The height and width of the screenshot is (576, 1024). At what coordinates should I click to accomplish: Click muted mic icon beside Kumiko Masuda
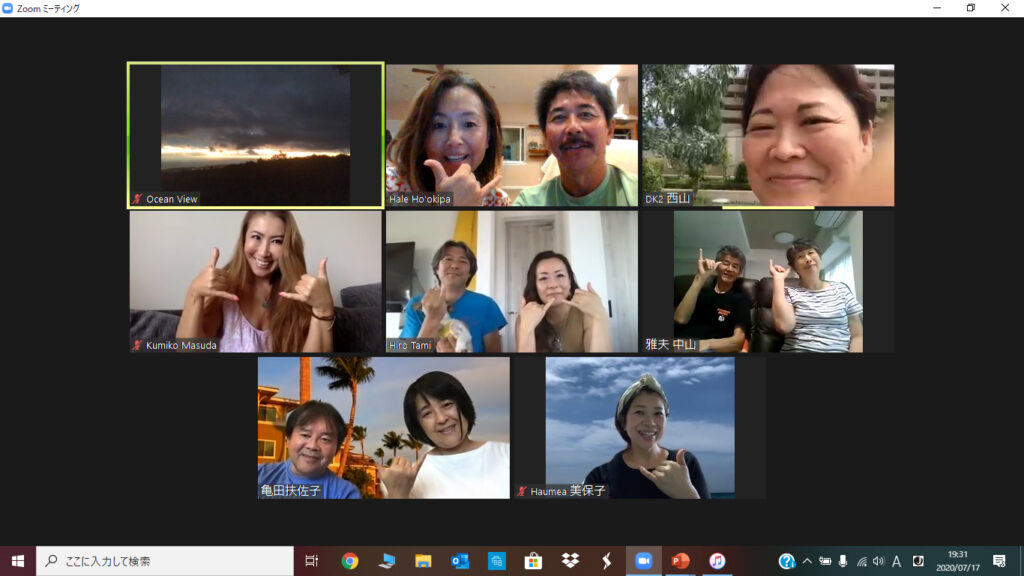pyautogui.click(x=137, y=345)
